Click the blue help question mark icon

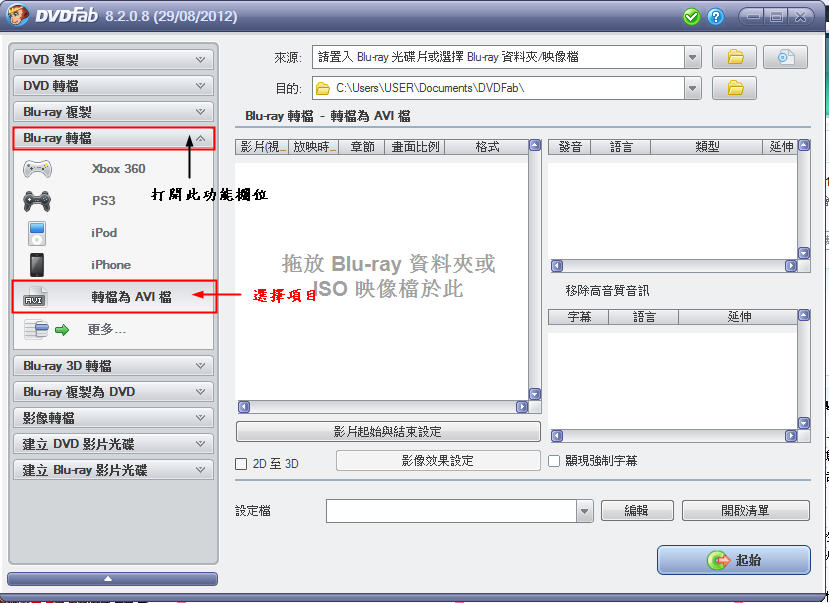[x=715, y=17]
